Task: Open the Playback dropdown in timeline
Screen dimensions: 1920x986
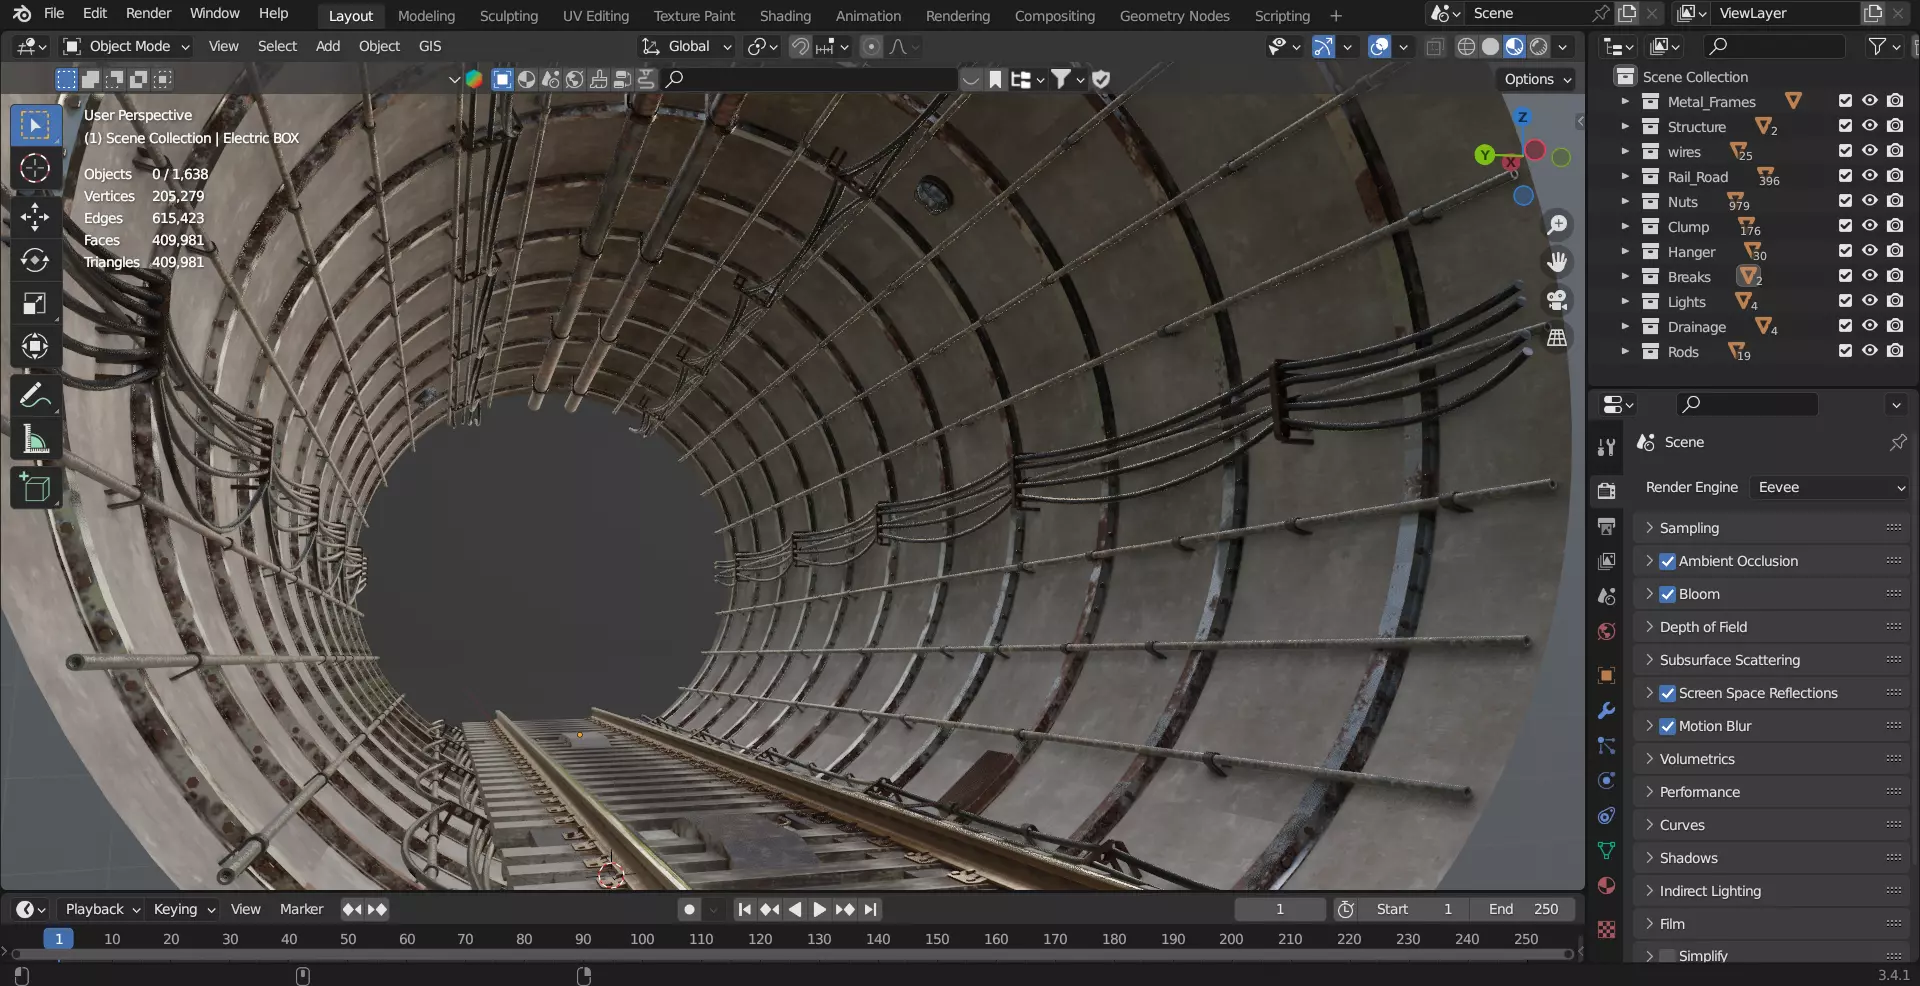Action: point(102,909)
